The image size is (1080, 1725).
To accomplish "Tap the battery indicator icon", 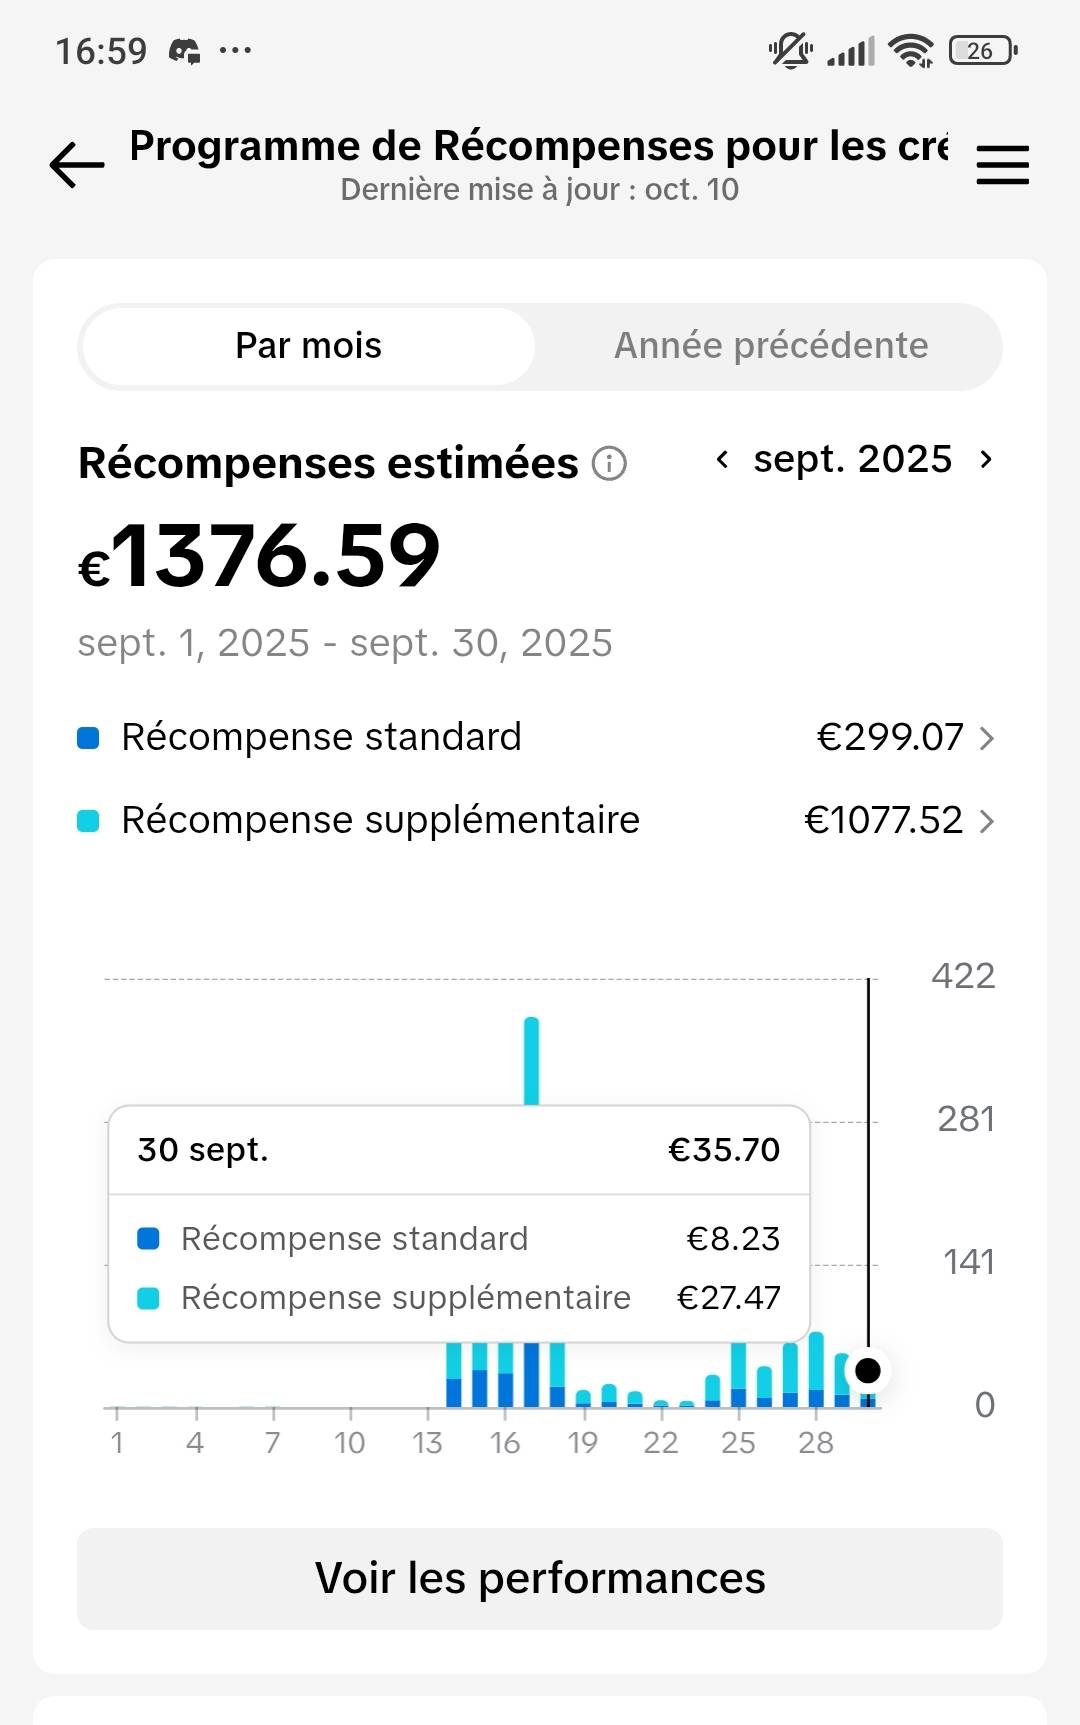I will coord(982,50).
